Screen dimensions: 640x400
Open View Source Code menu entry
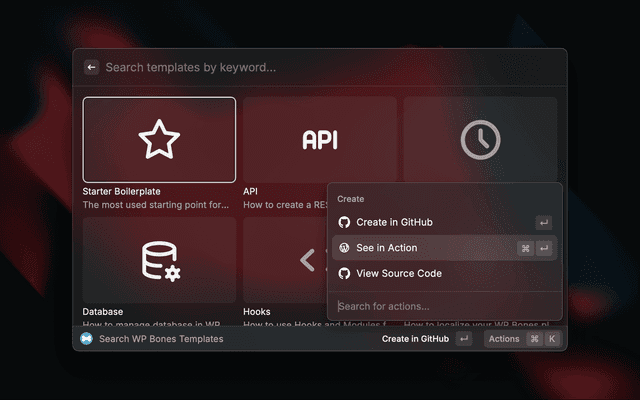coord(399,274)
